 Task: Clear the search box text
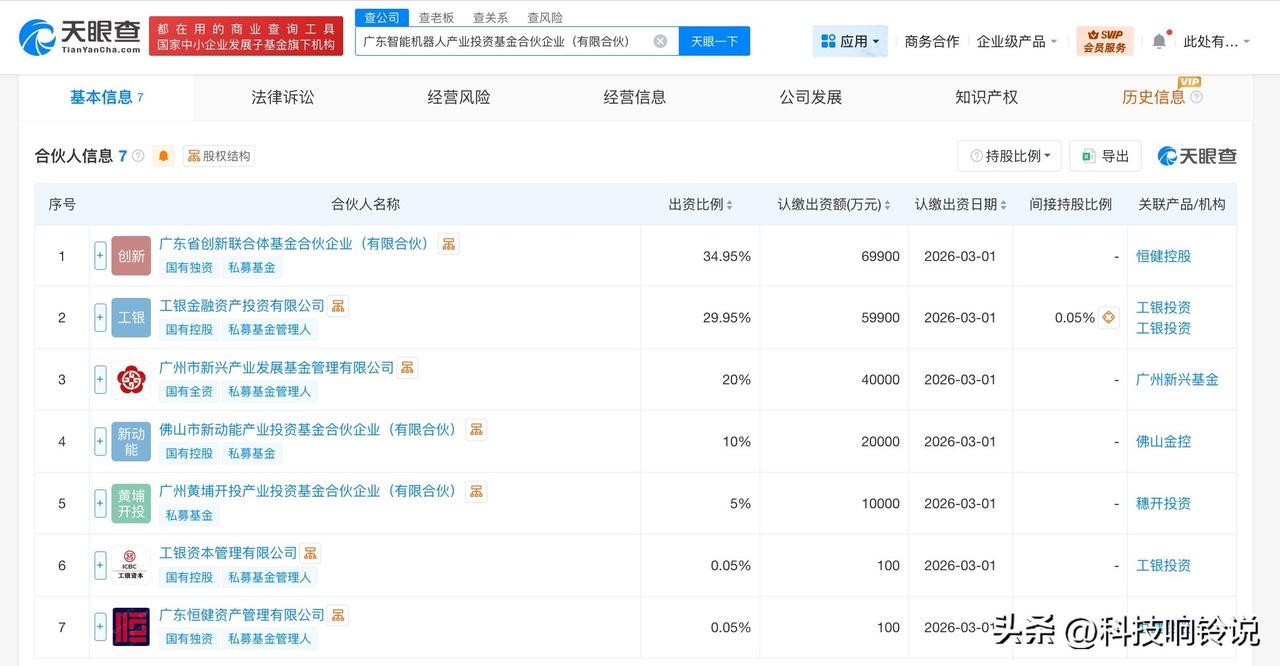[660, 41]
